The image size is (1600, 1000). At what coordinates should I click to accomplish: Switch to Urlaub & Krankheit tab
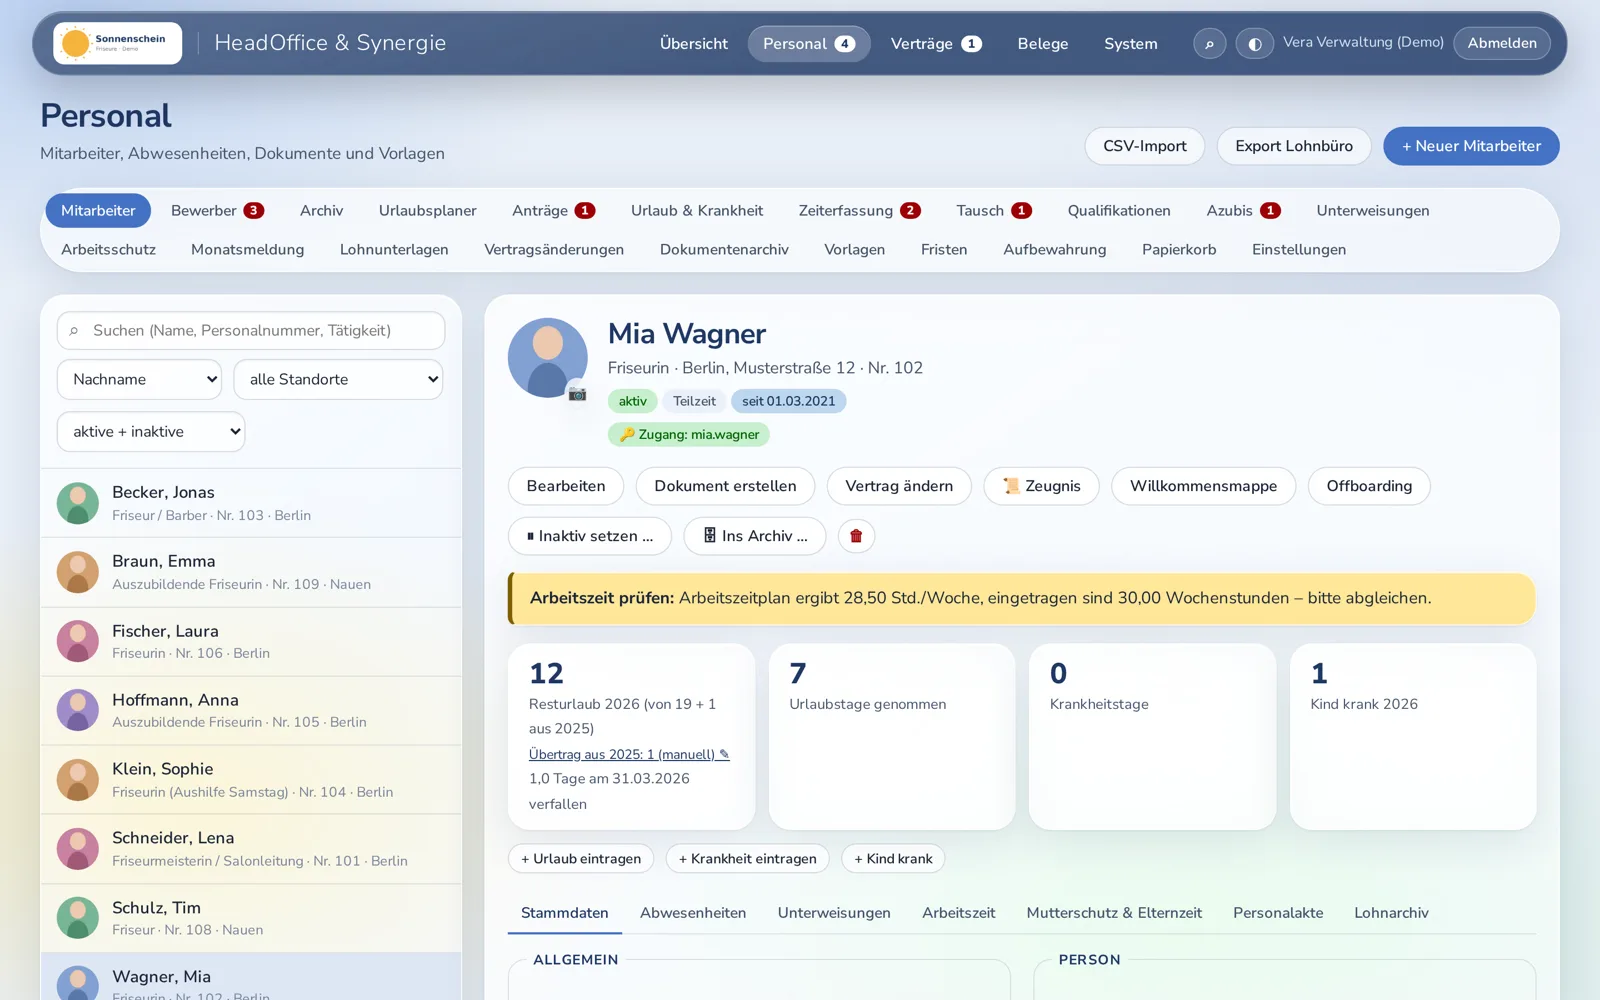tap(697, 211)
